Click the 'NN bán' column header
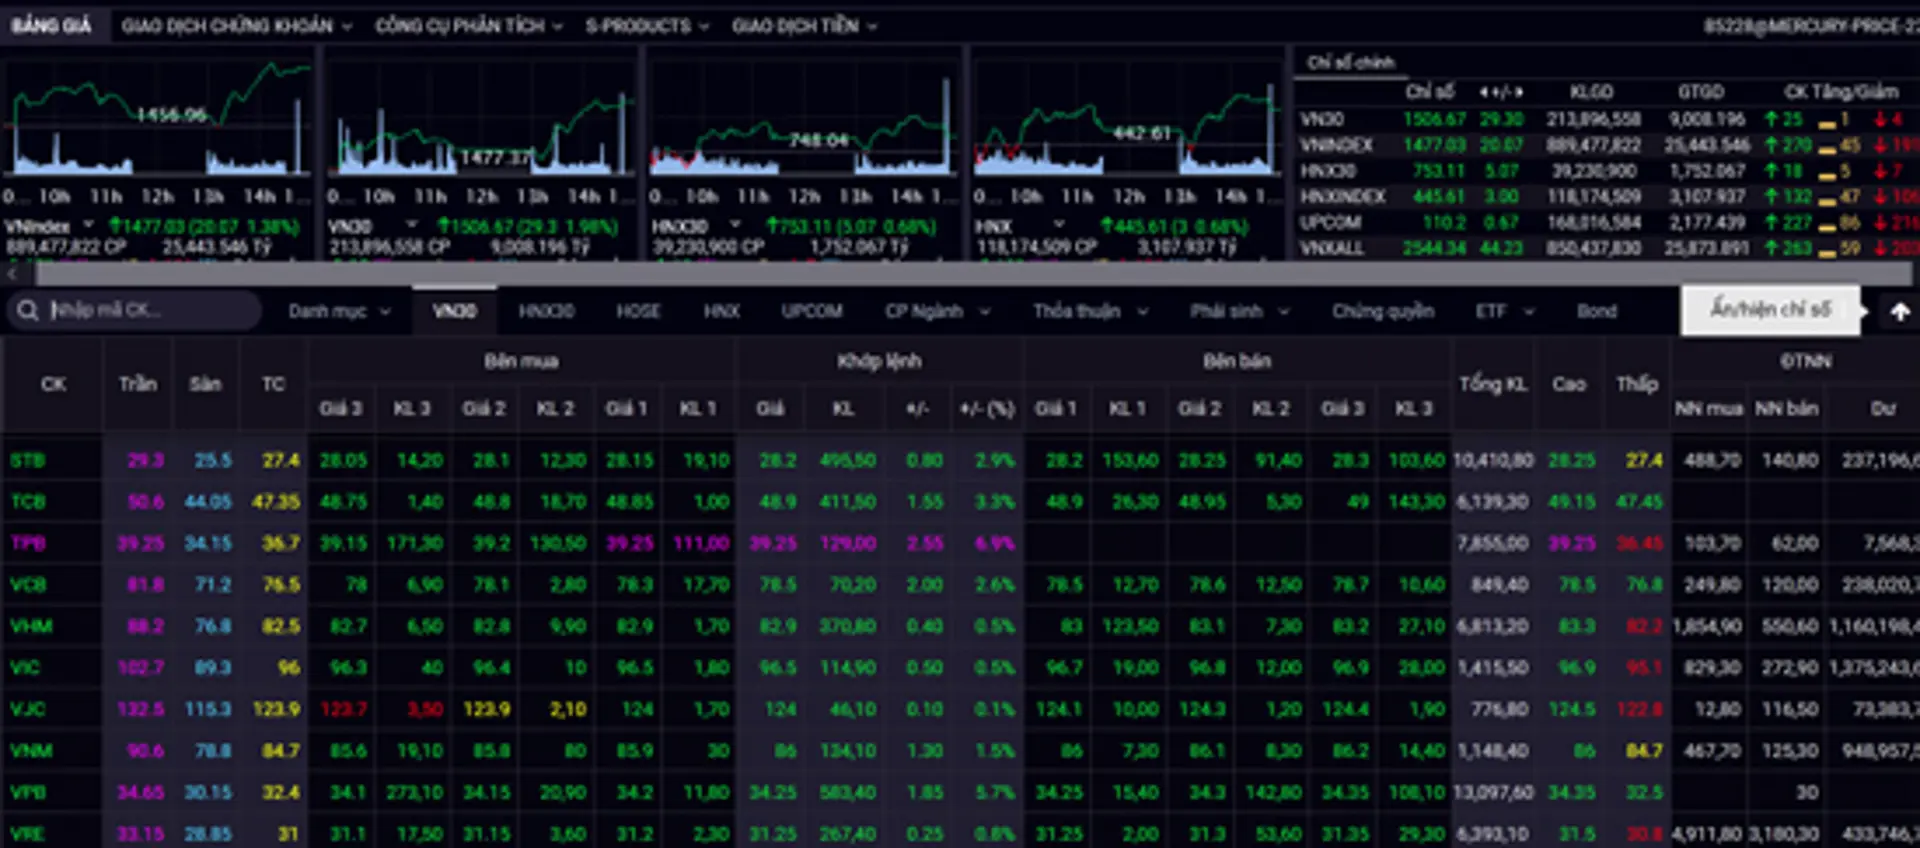The width and height of the screenshot is (1920, 848). [1786, 408]
